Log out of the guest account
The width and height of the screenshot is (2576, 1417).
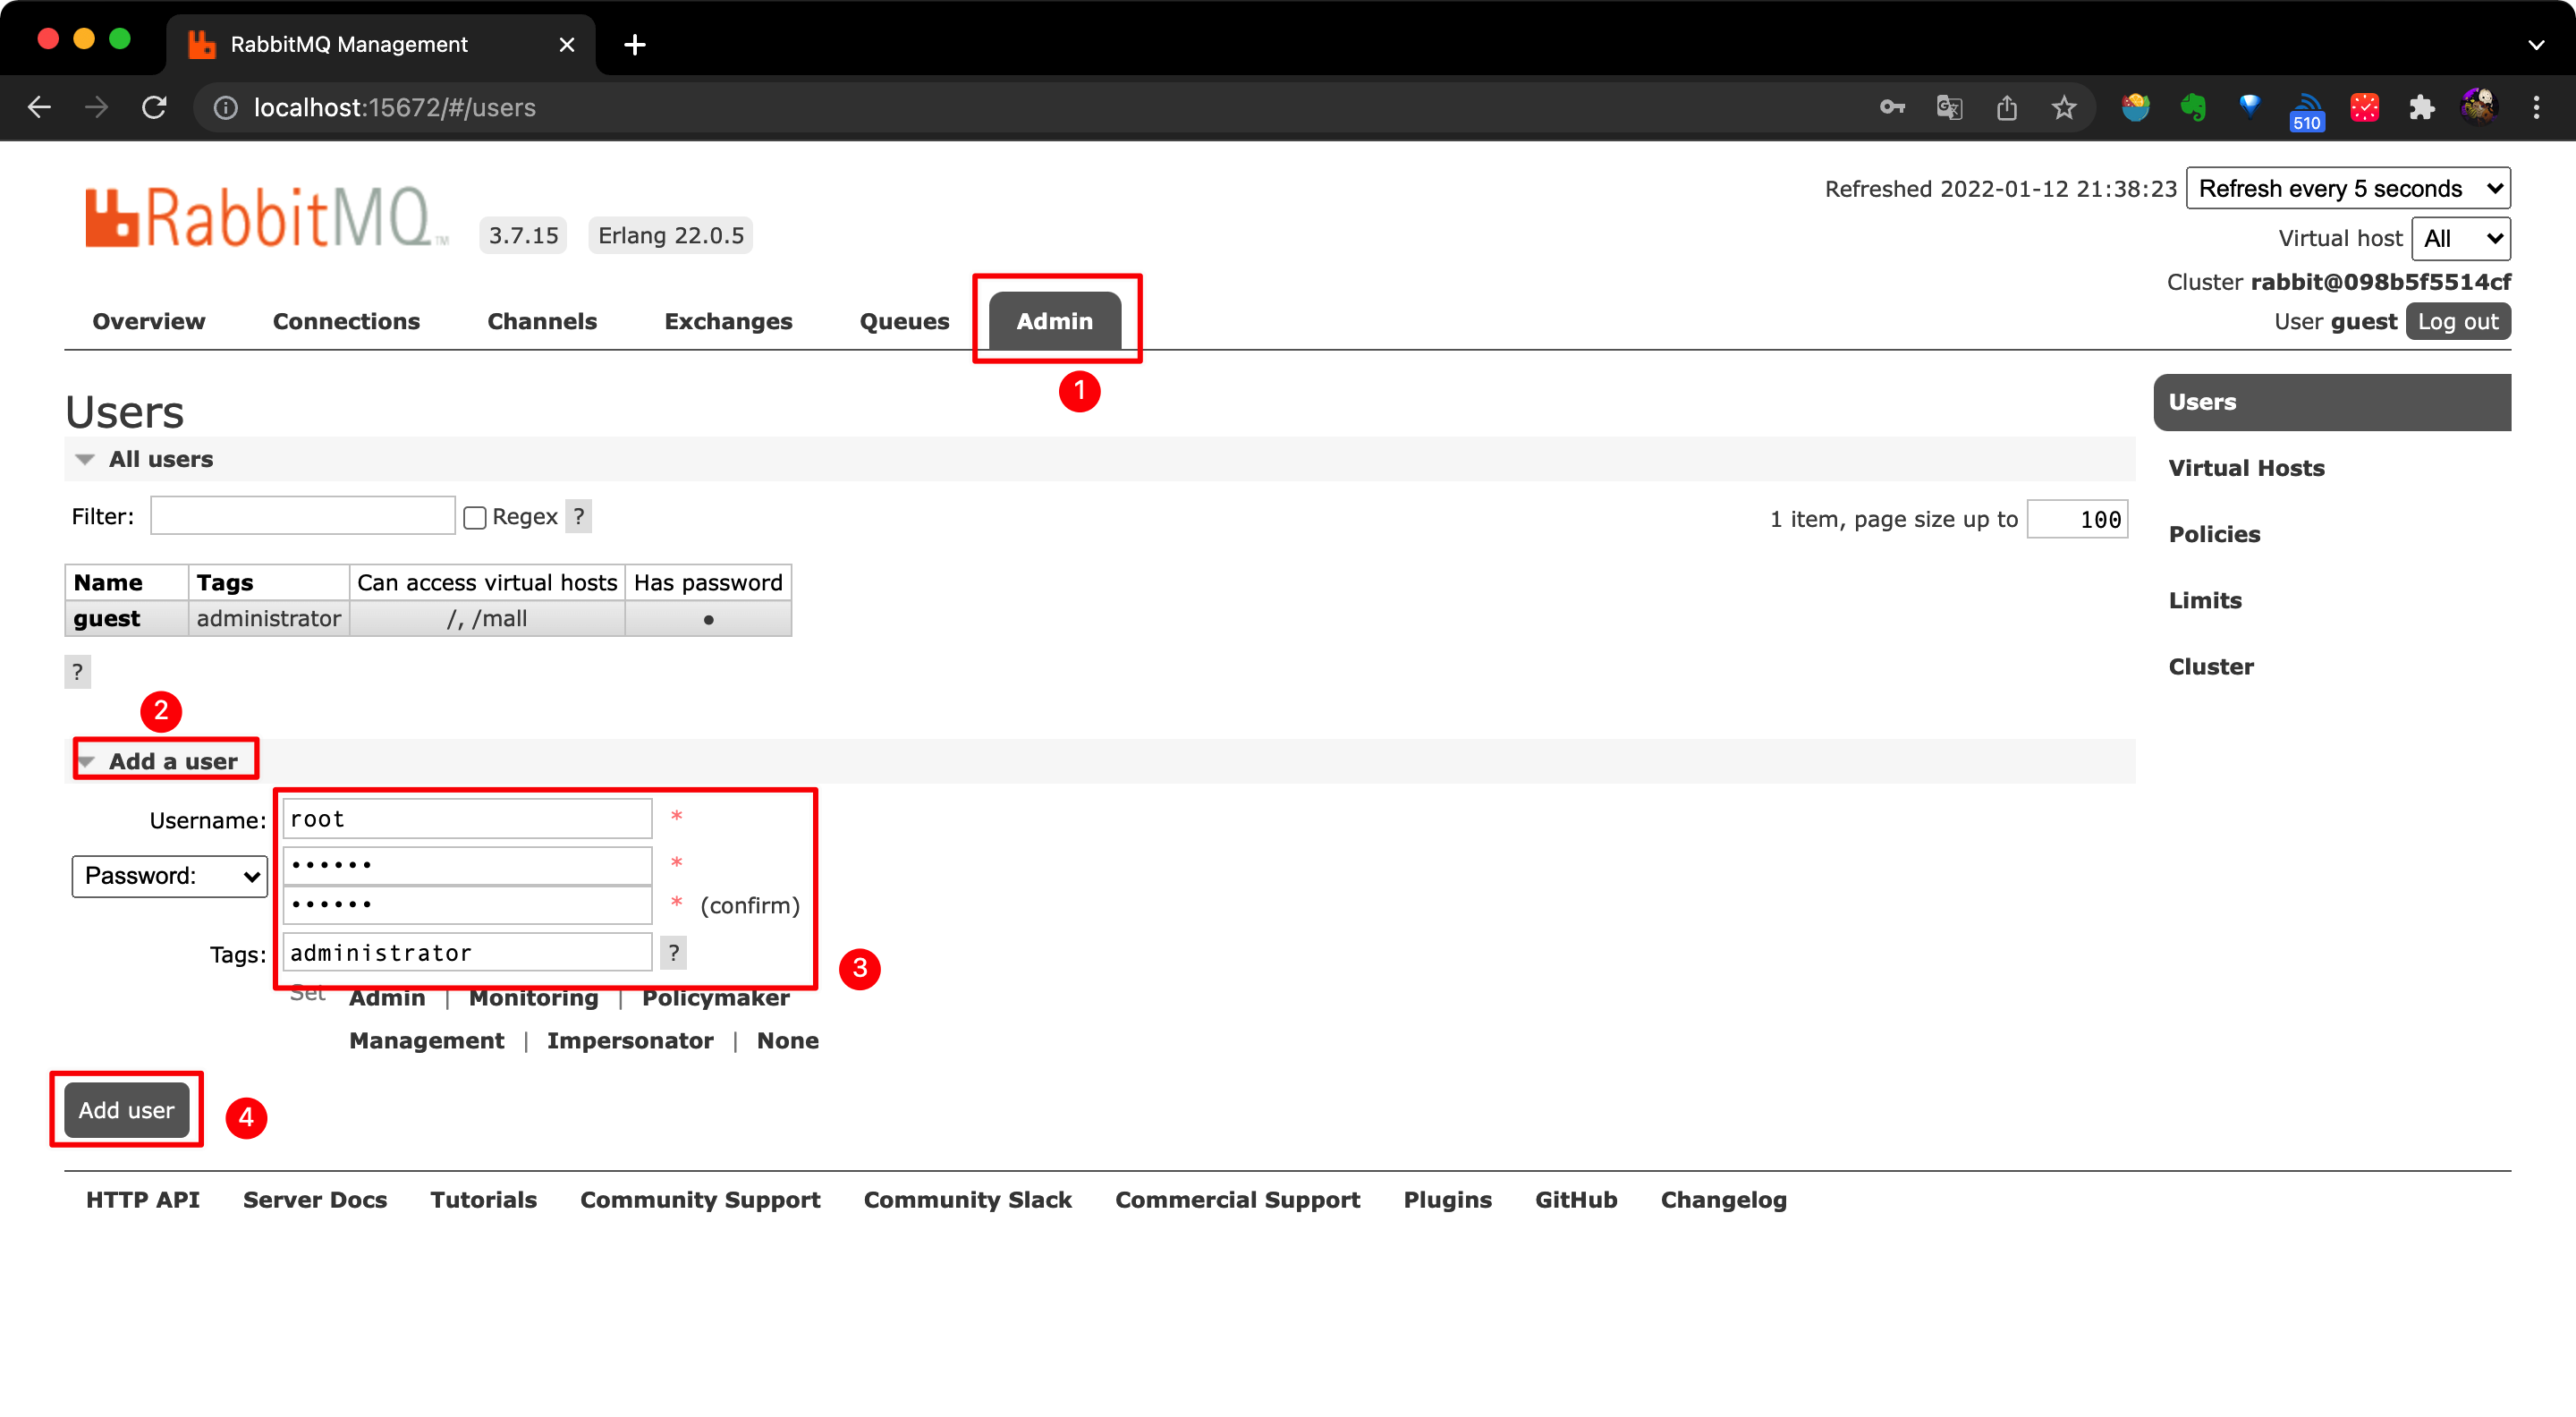pos(2457,321)
